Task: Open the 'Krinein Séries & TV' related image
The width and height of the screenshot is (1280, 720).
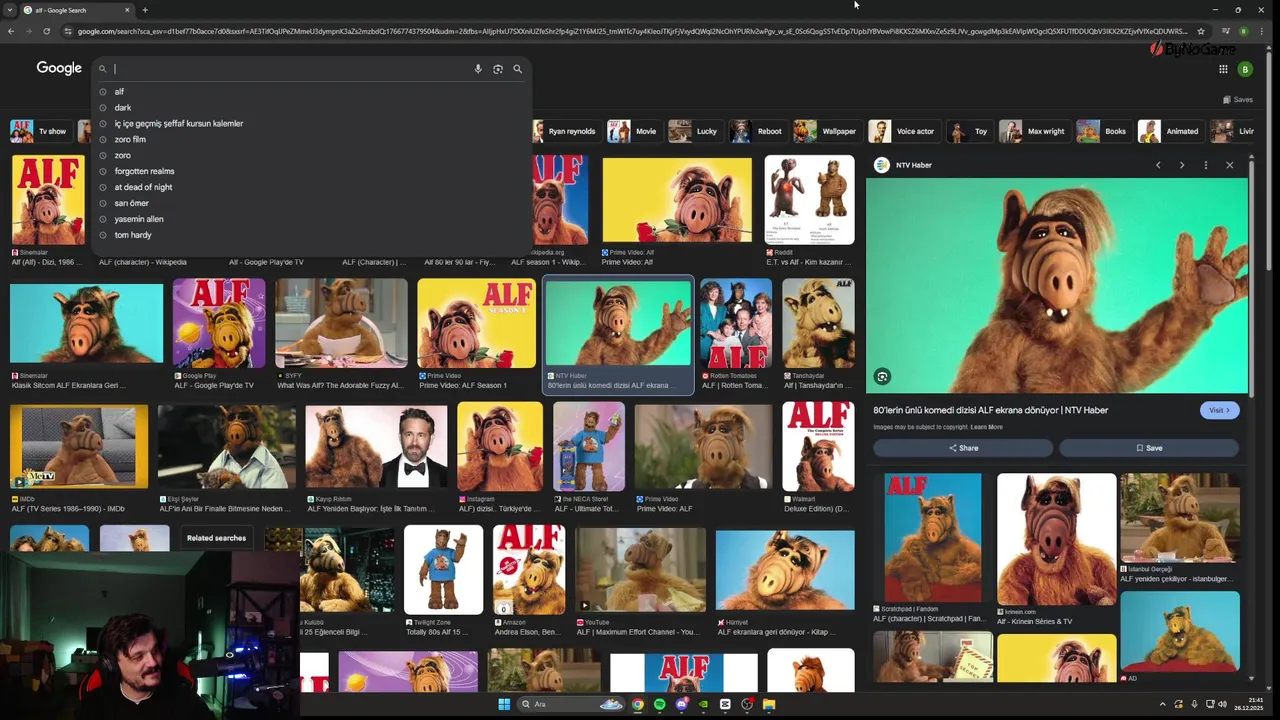Action: click(x=1056, y=540)
